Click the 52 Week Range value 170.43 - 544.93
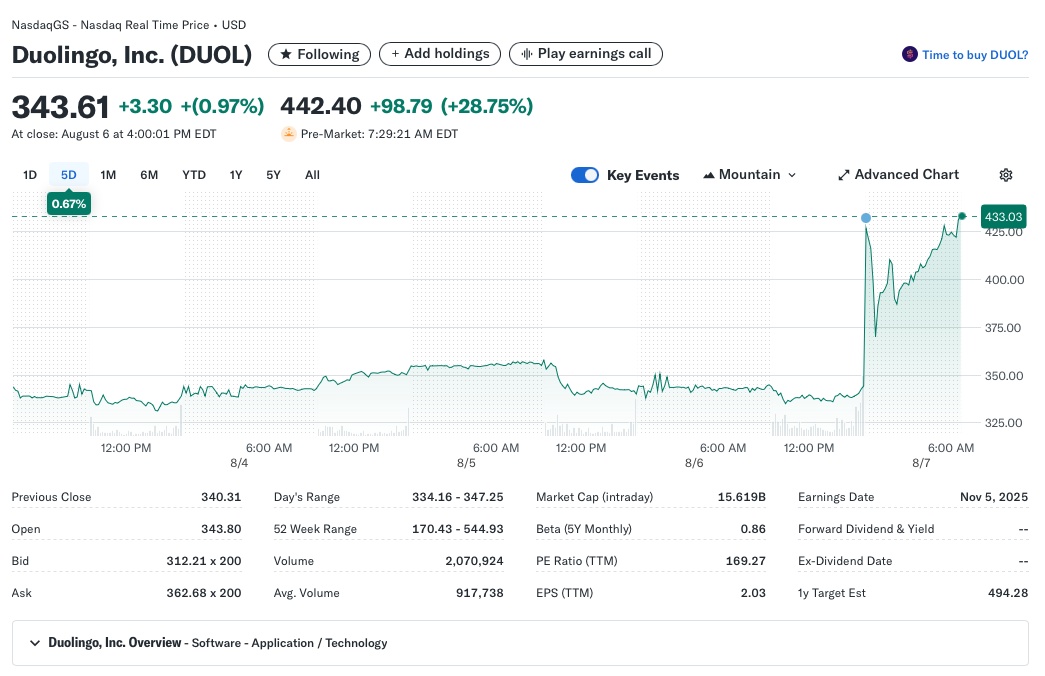This screenshot has height=676, width=1045. click(457, 529)
